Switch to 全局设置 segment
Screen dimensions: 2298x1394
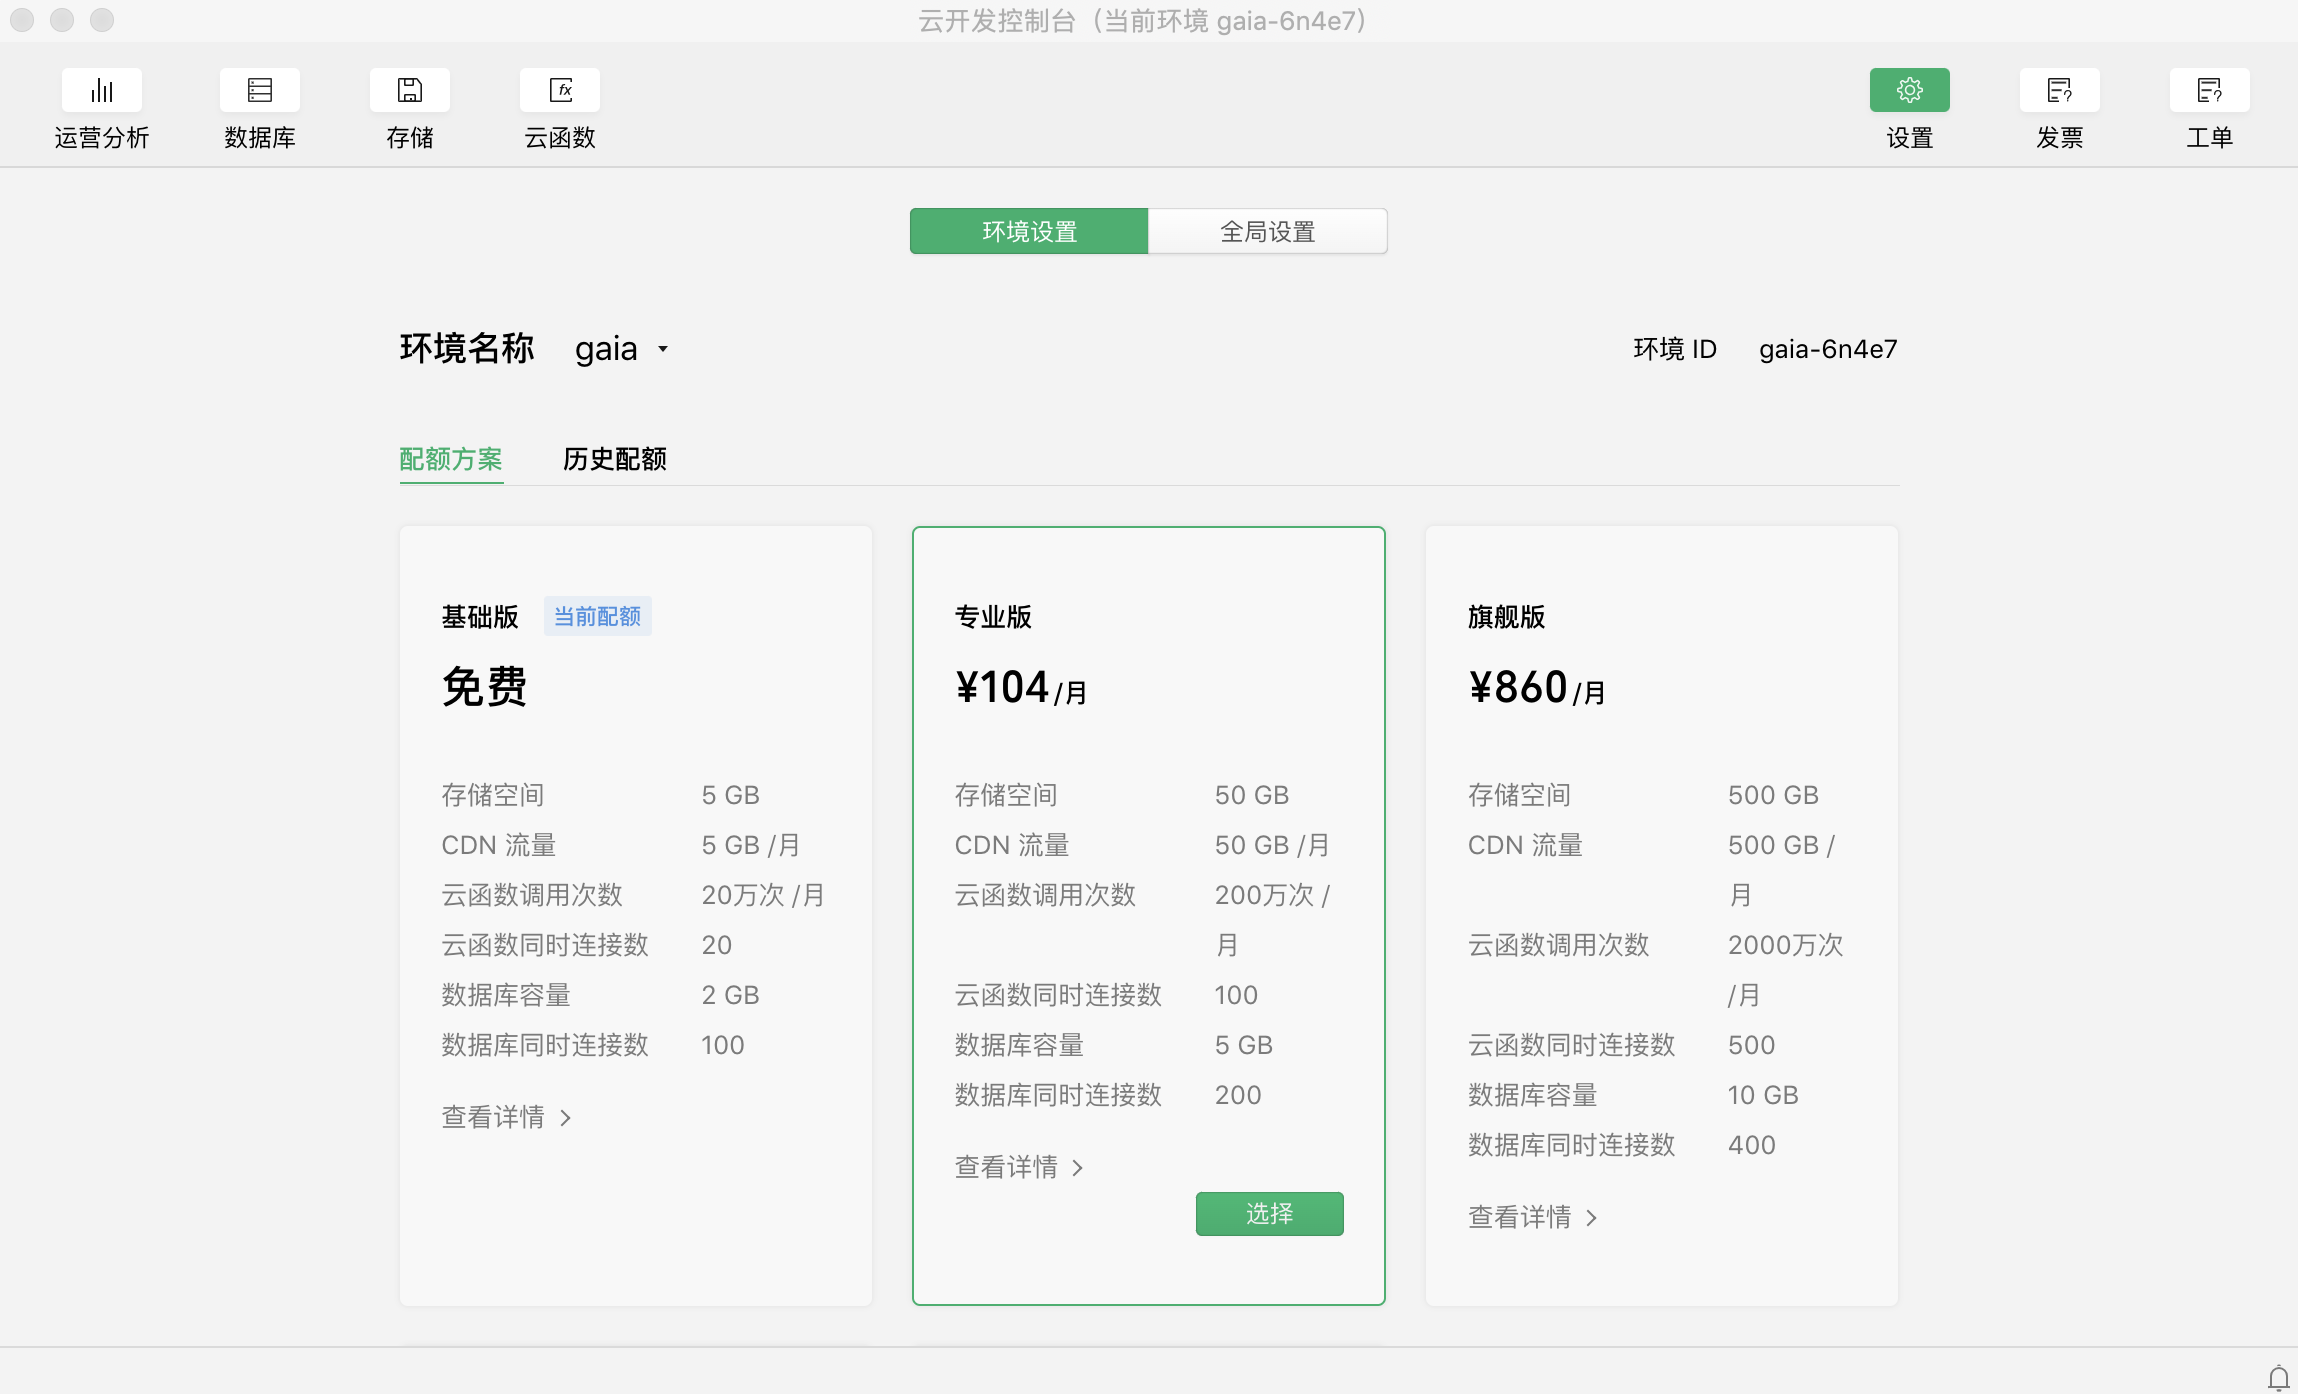[1267, 232]
